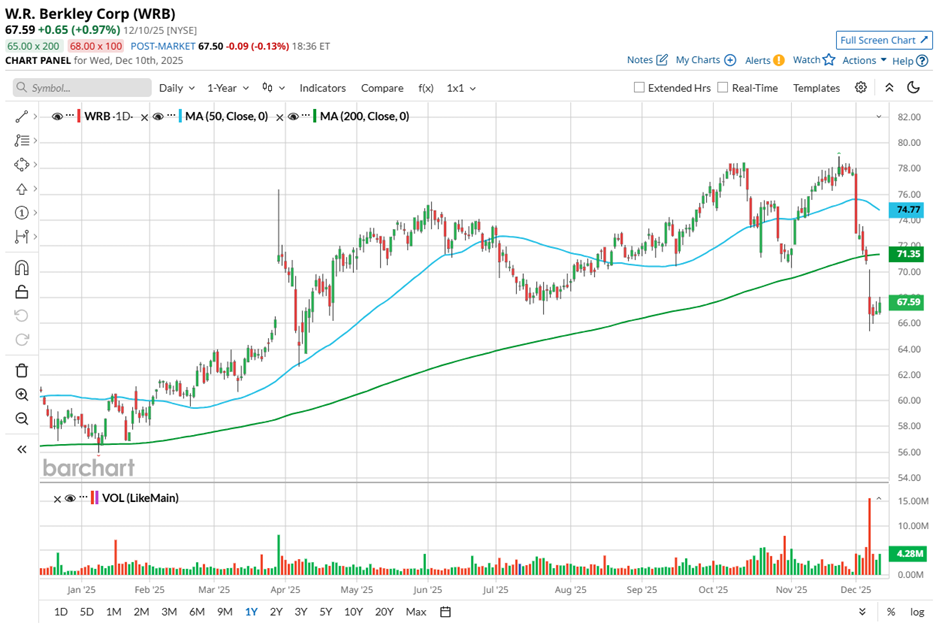Image resolution: width=936 pixels, height=632 pixels.
Task: Switch to dark mode moon icon
Action: (x=913, y=88)
